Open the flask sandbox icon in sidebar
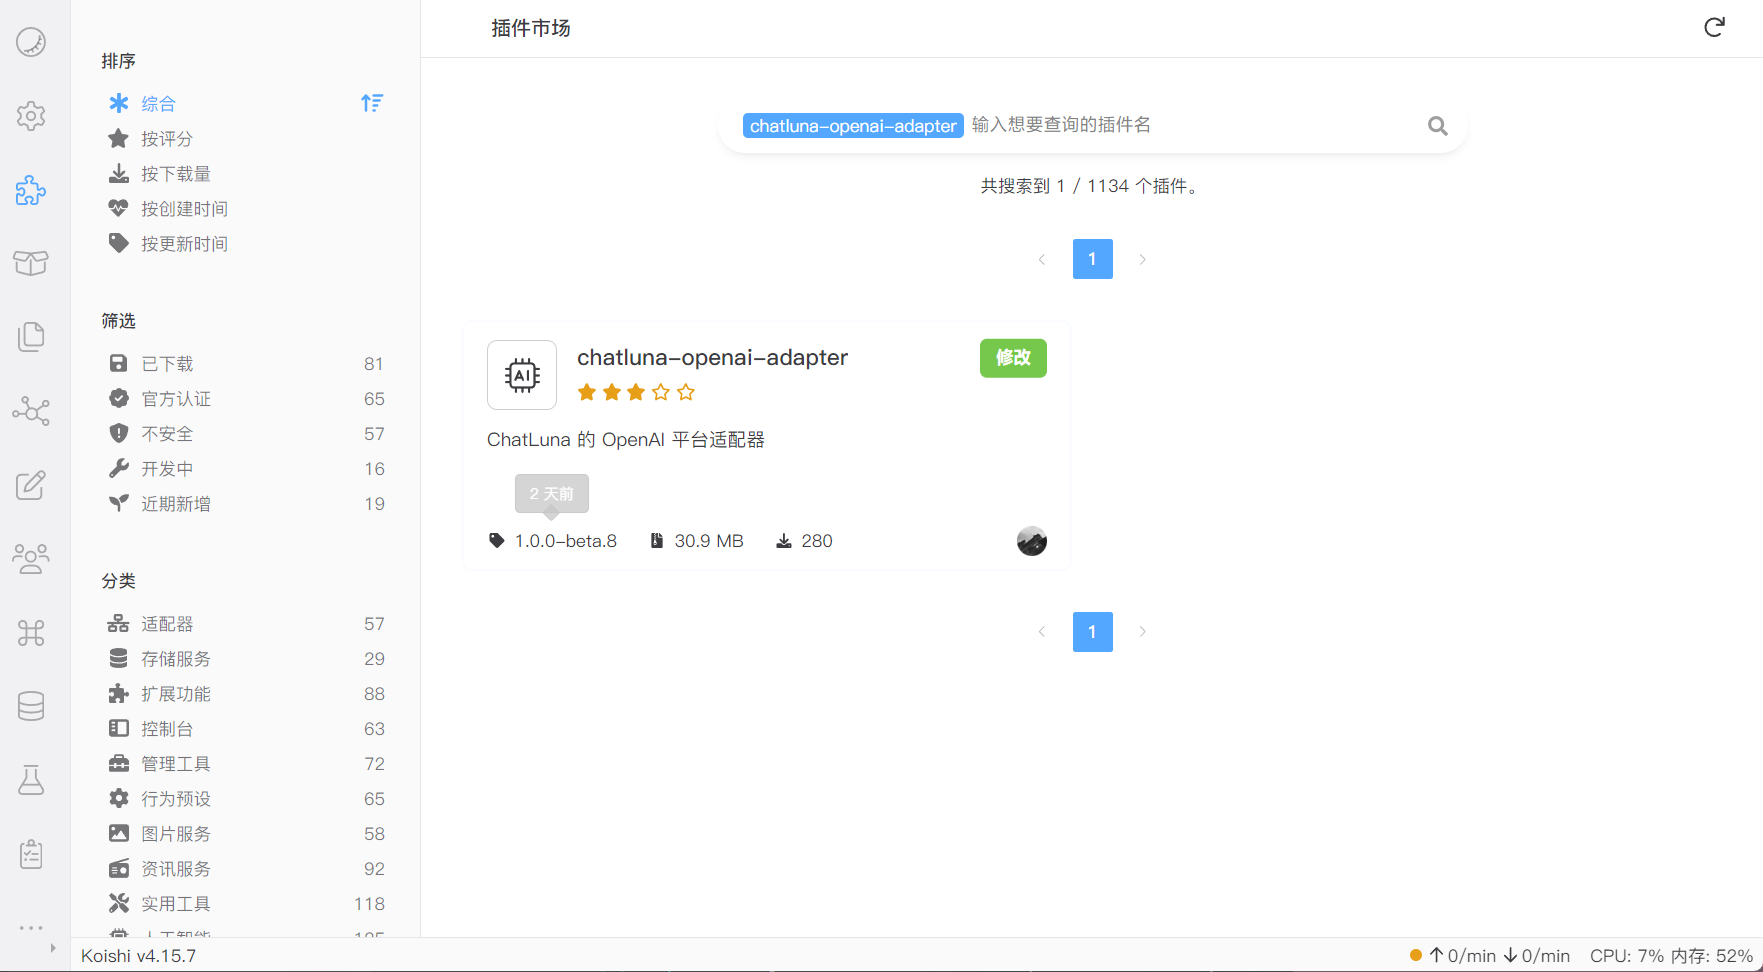This screenshot has height=972, width=1763. pyautogui.click(x=31, y=780)
